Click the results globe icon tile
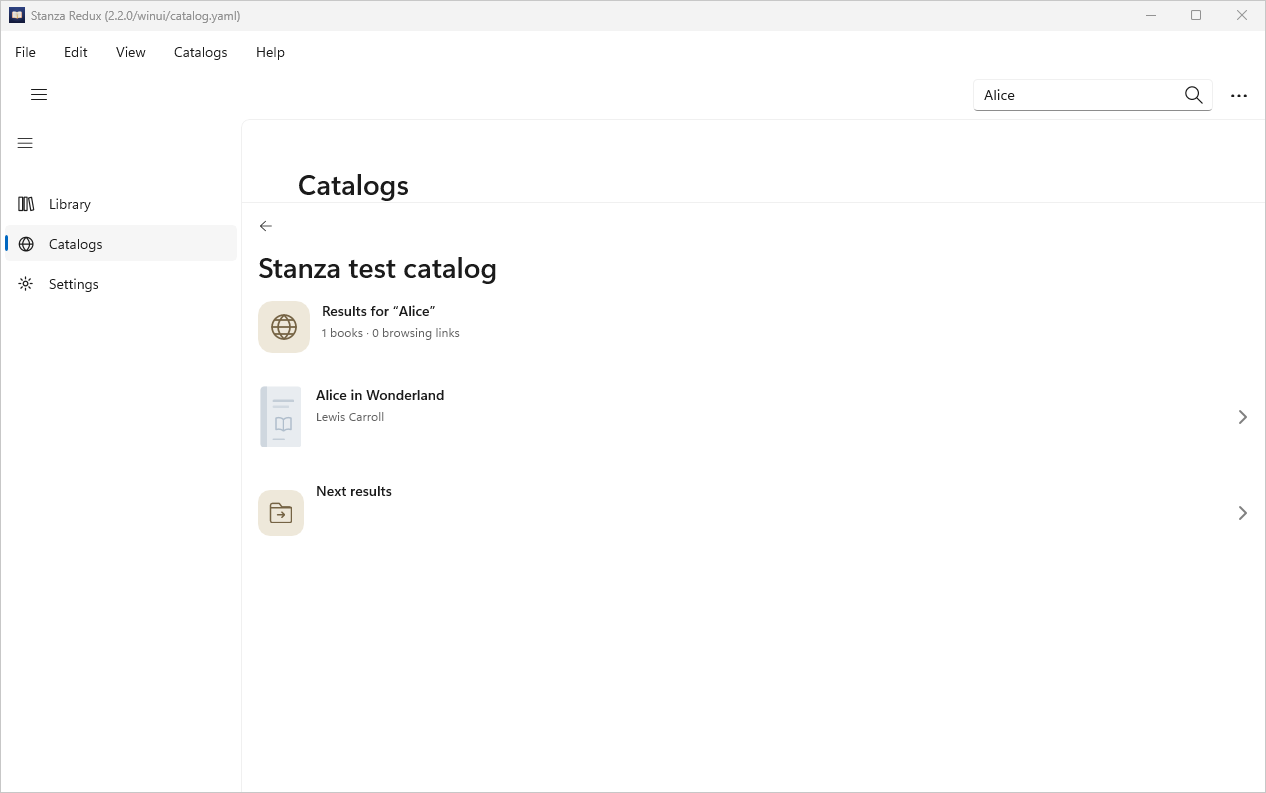This screenshot has height=793, width=1266. (x=284, y=327)
